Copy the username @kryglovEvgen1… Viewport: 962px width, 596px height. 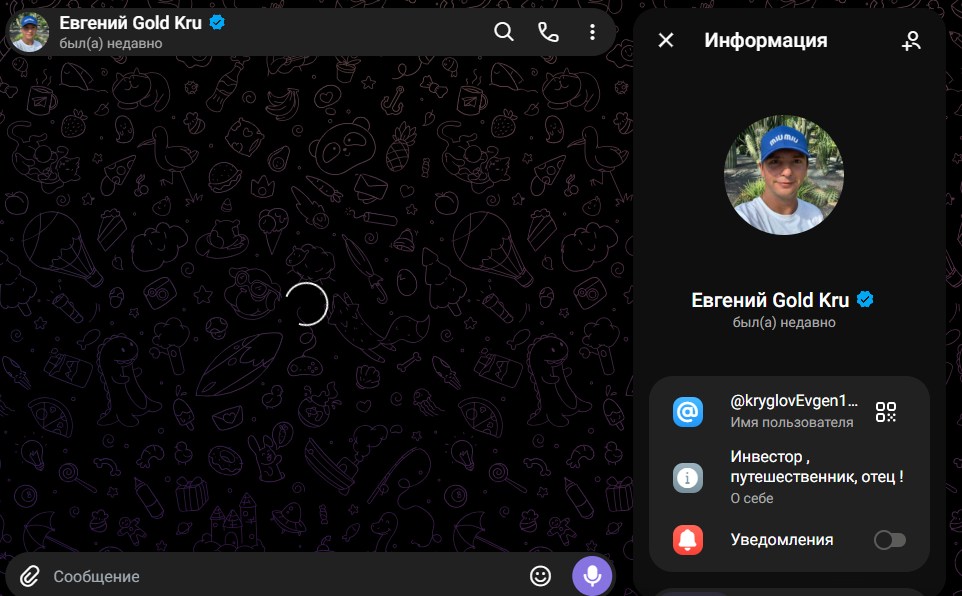coord(794,401)
